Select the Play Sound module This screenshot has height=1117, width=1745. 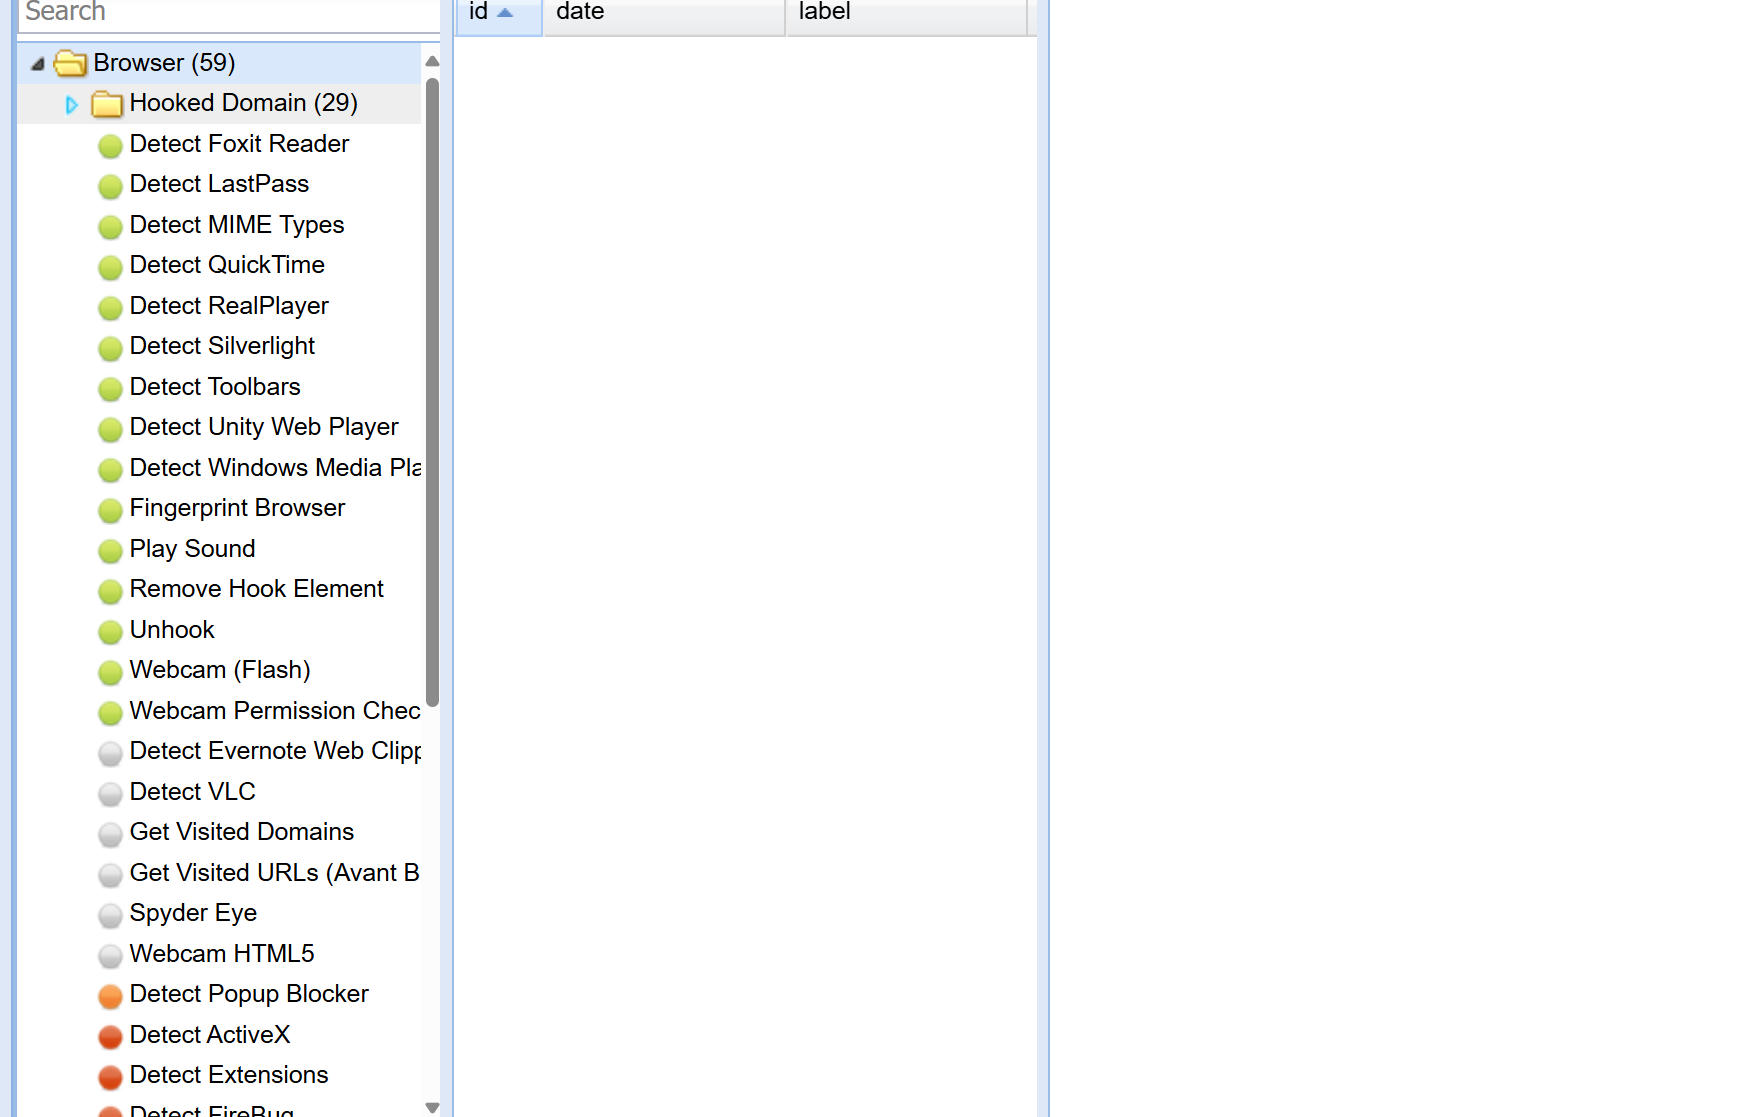pyautogui.click(x=192, y=549)
